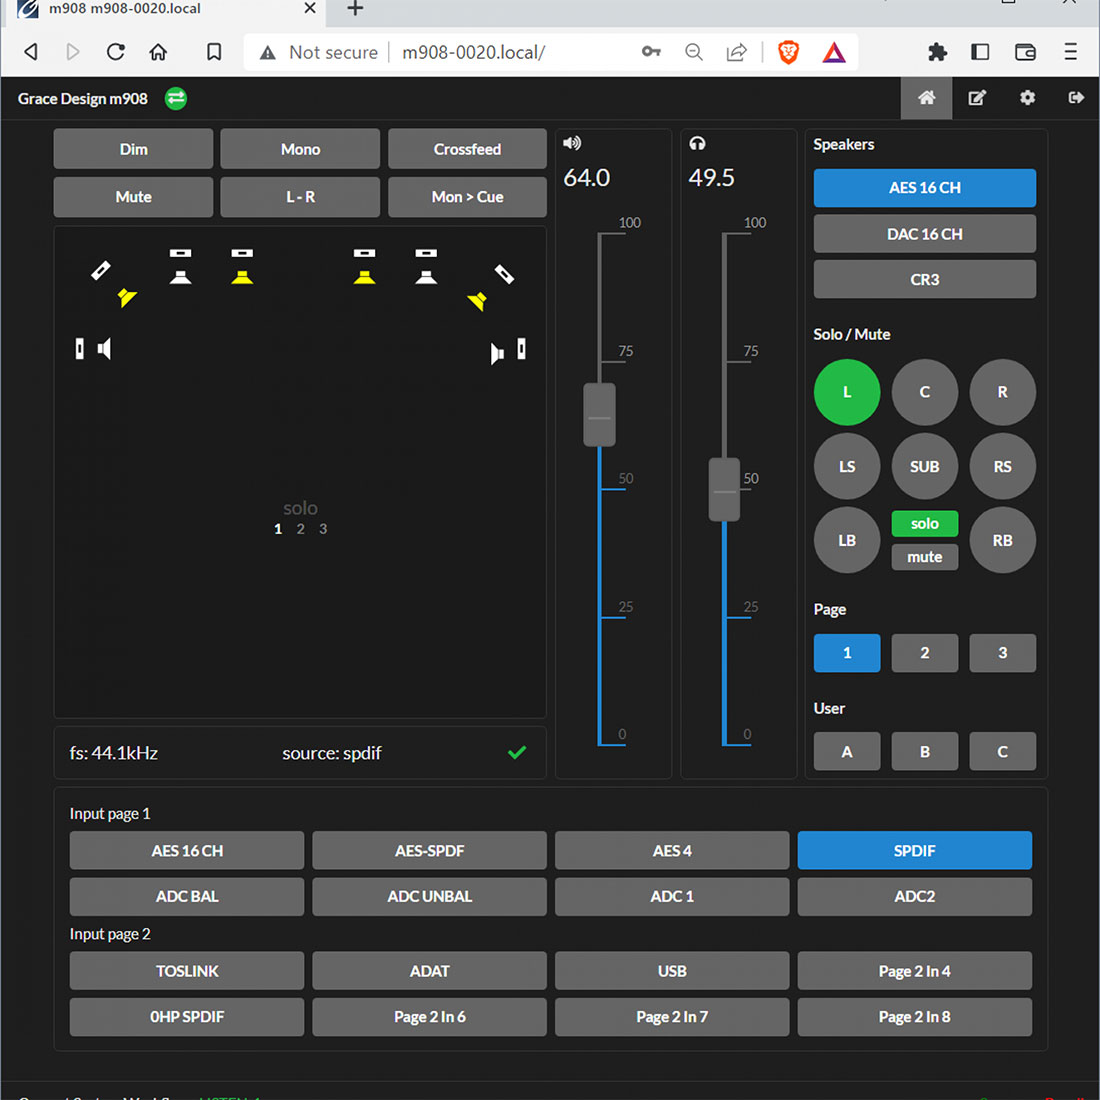
Task: Select the green solo mode button
Action: 925,523
